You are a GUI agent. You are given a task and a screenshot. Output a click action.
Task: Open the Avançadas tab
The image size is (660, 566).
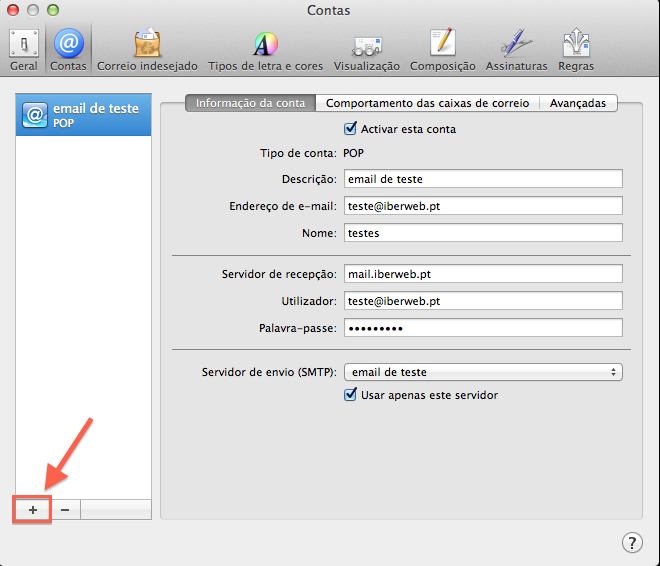[579, 103]
